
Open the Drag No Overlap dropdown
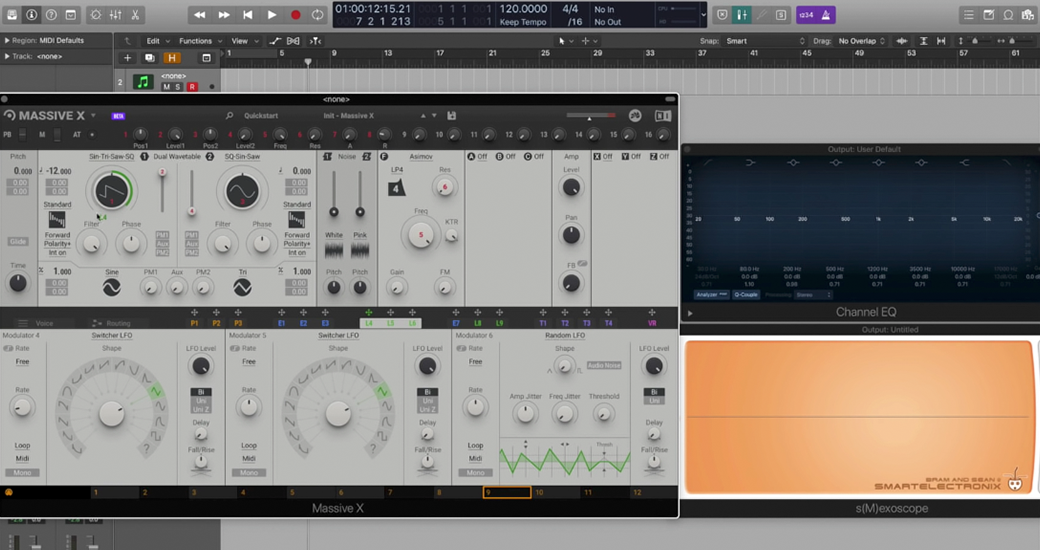coord(861,41)
